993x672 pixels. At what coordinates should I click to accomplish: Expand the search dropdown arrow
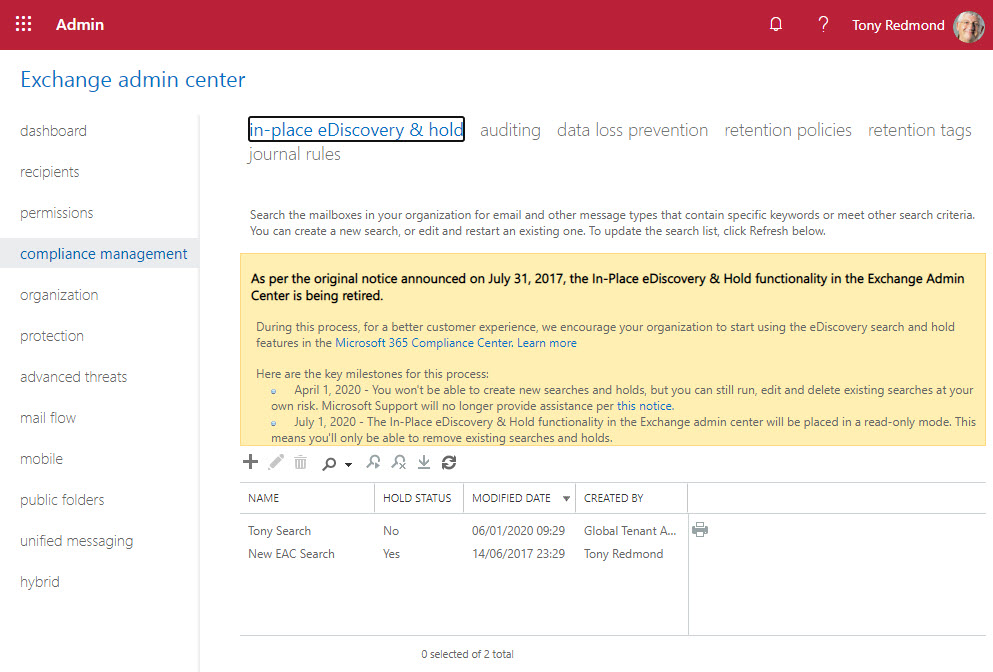coord(348,464)
